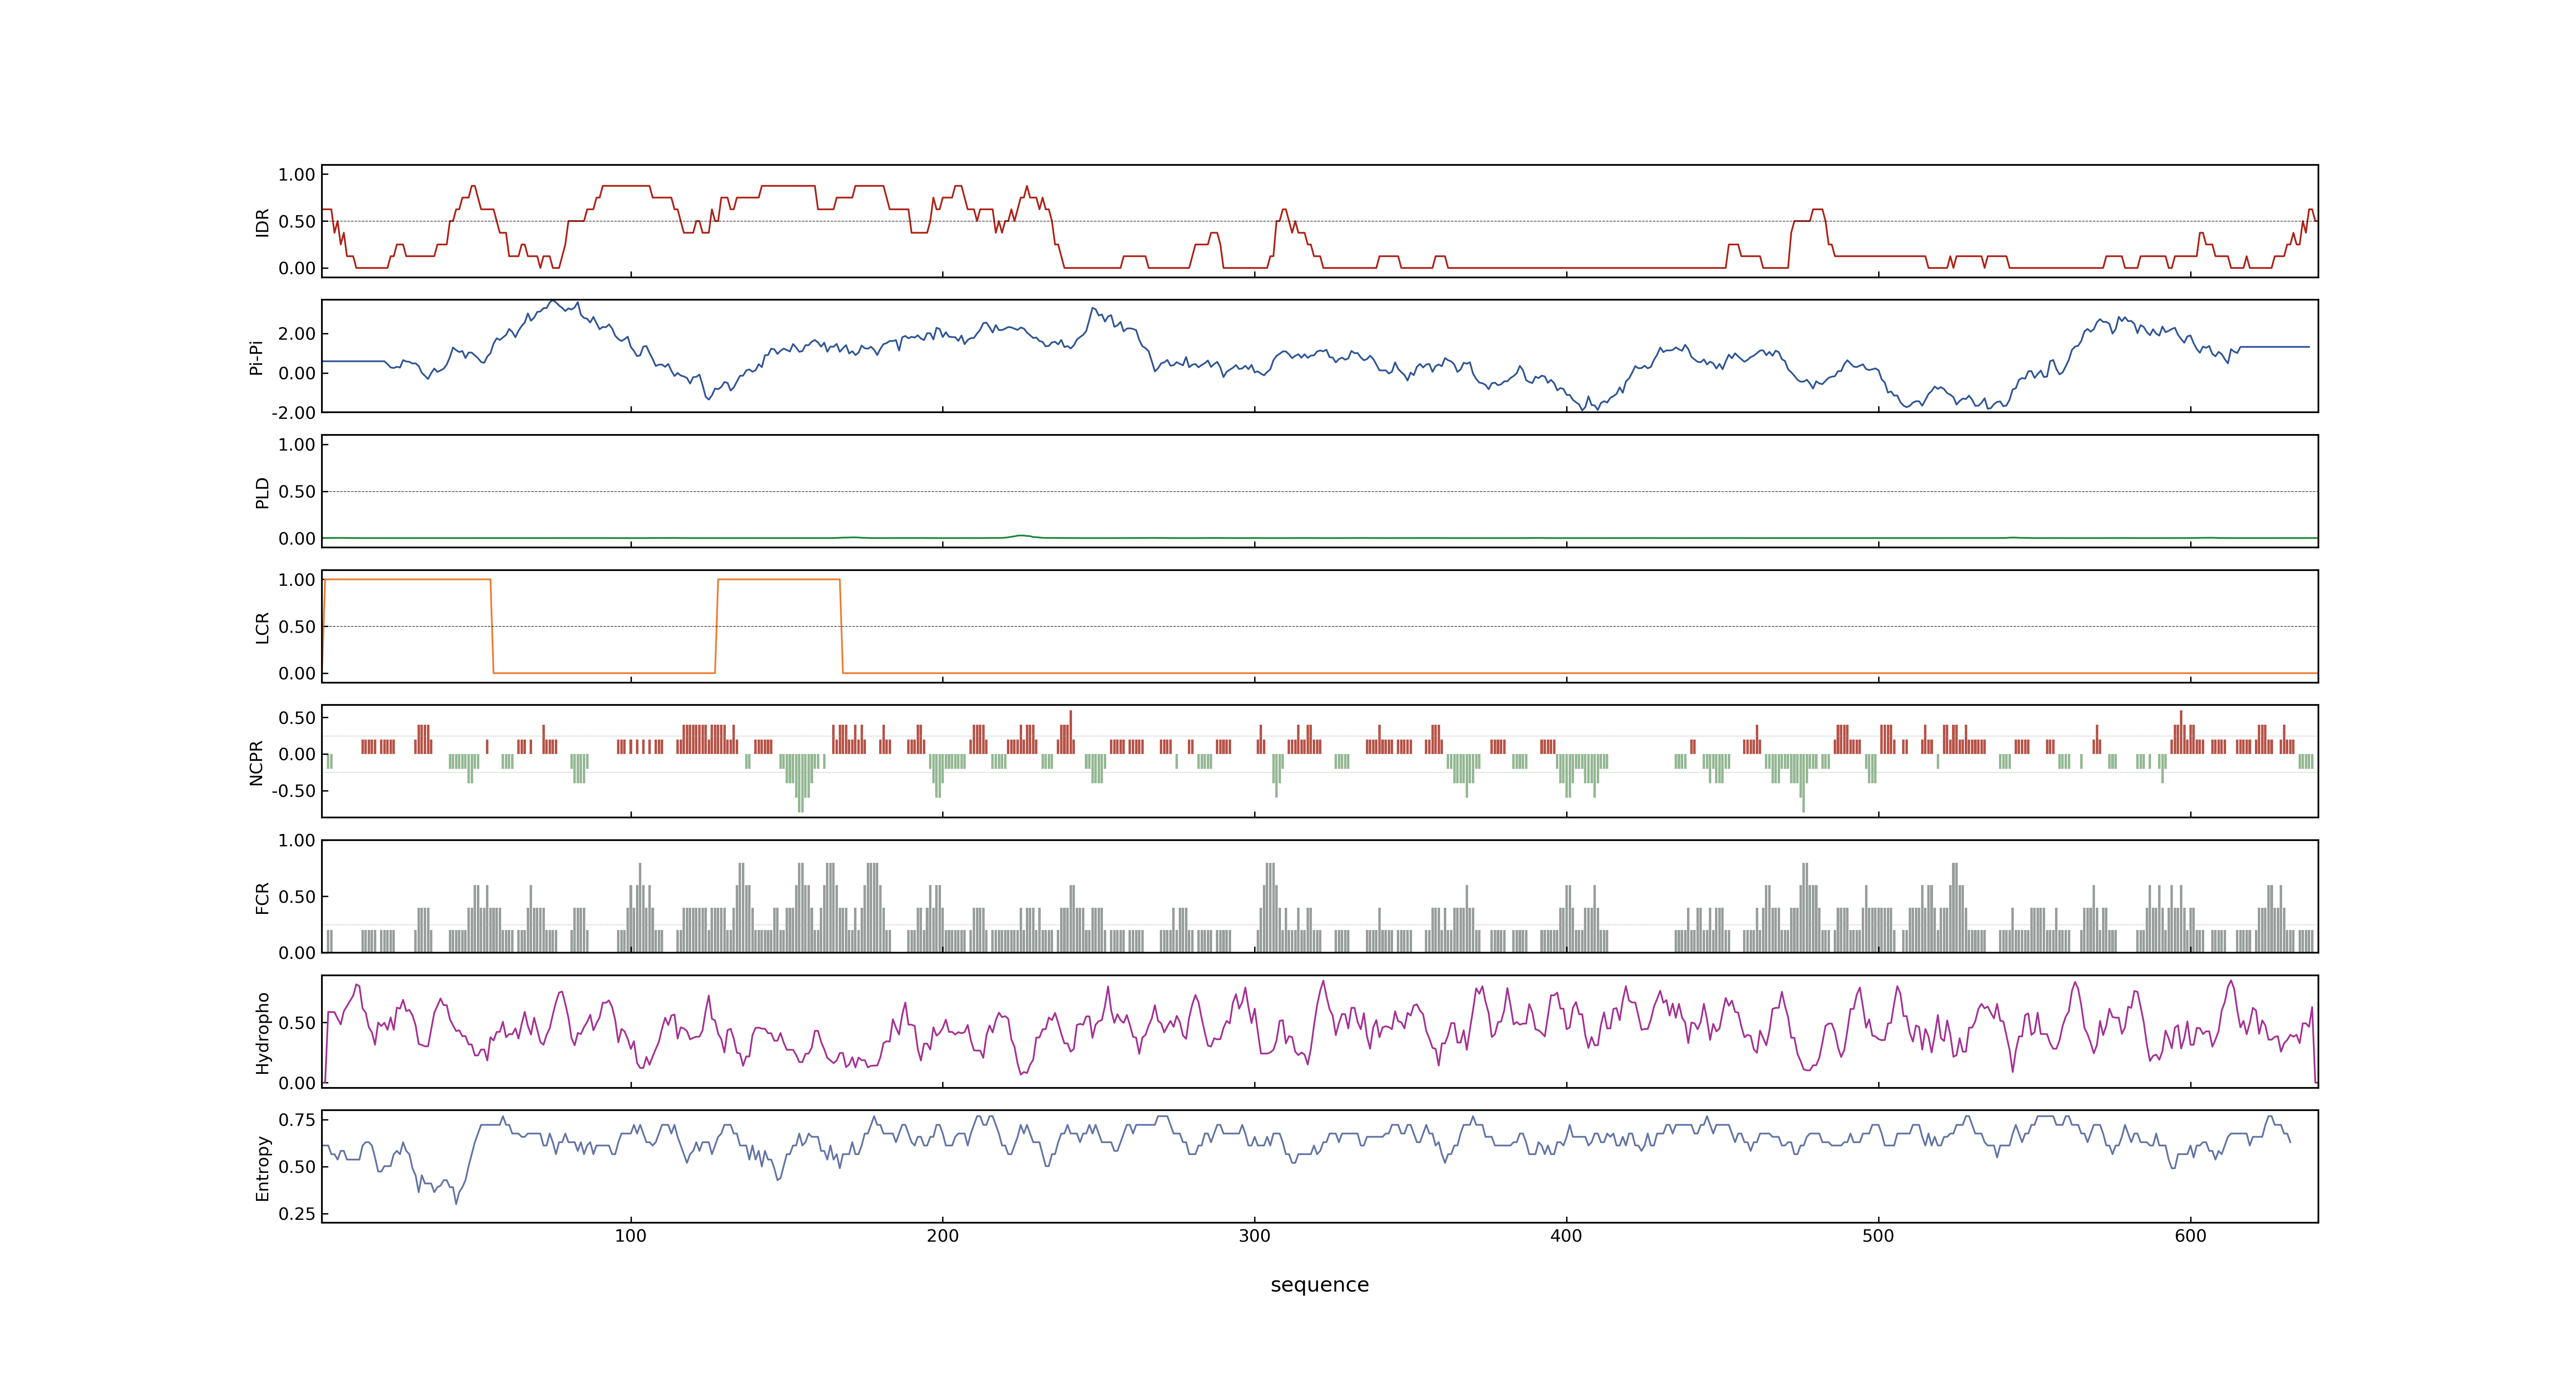Click the Entropy axis label

(x=262, y=1167)
